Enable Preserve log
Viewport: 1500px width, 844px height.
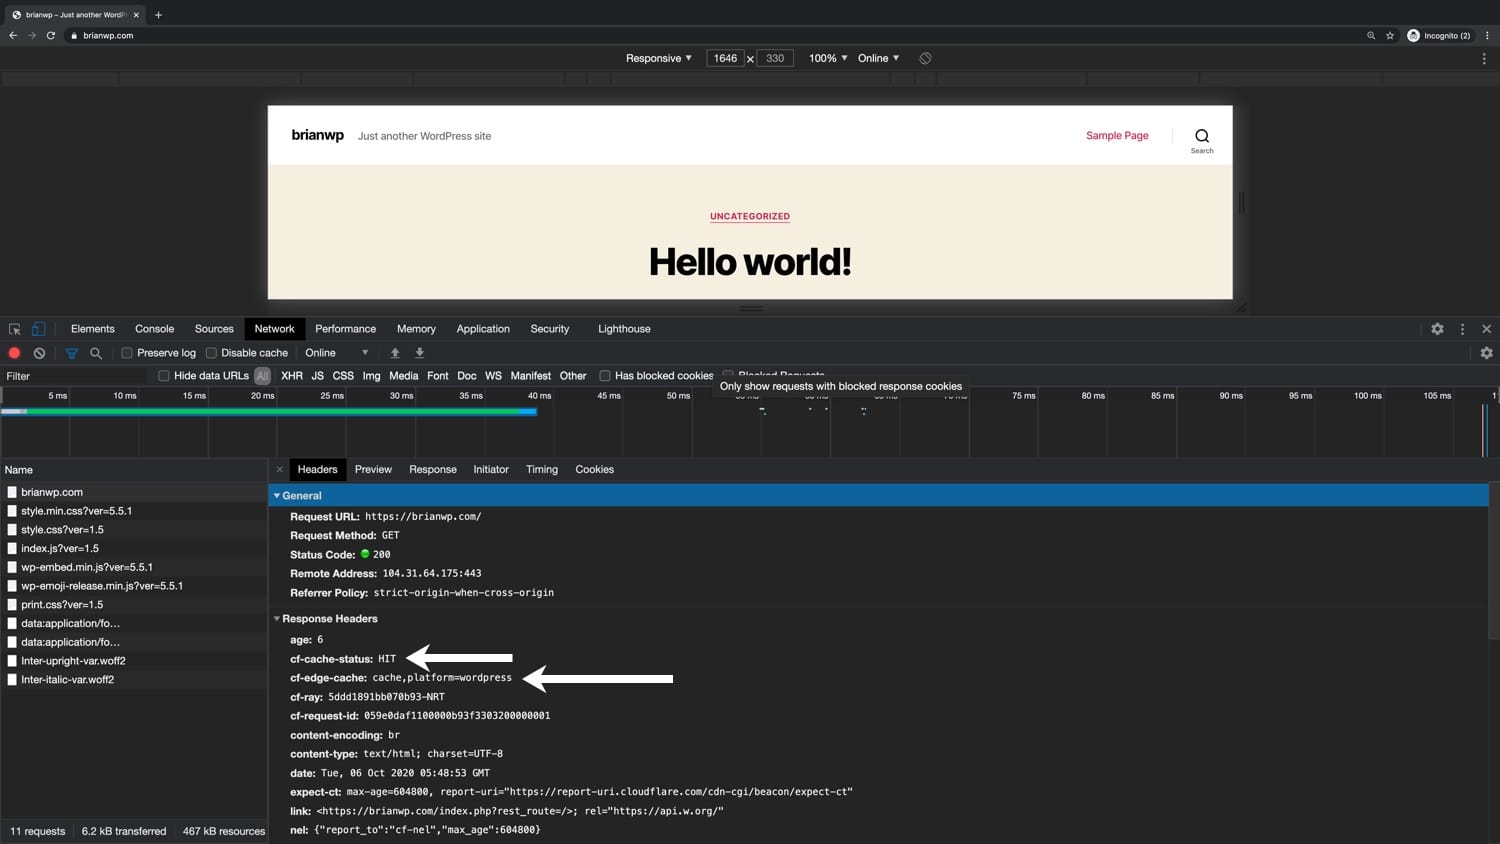127,353
